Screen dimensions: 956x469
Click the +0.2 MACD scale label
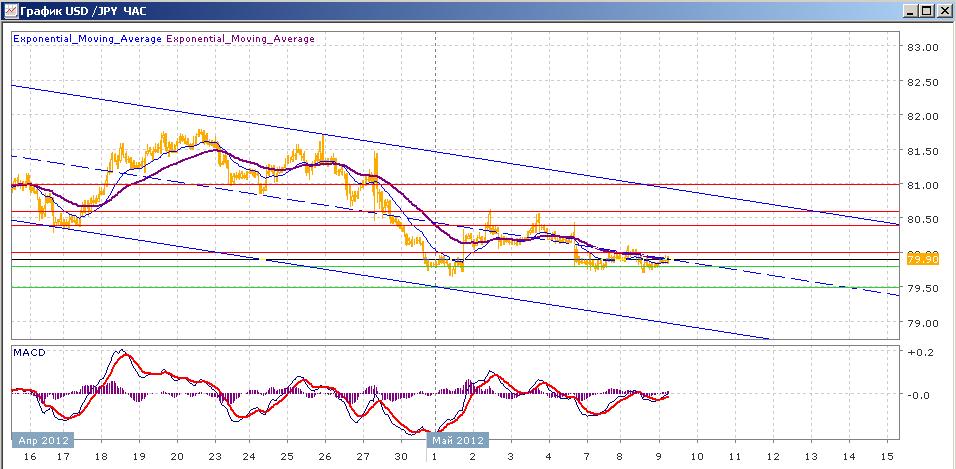coord(921,353)
